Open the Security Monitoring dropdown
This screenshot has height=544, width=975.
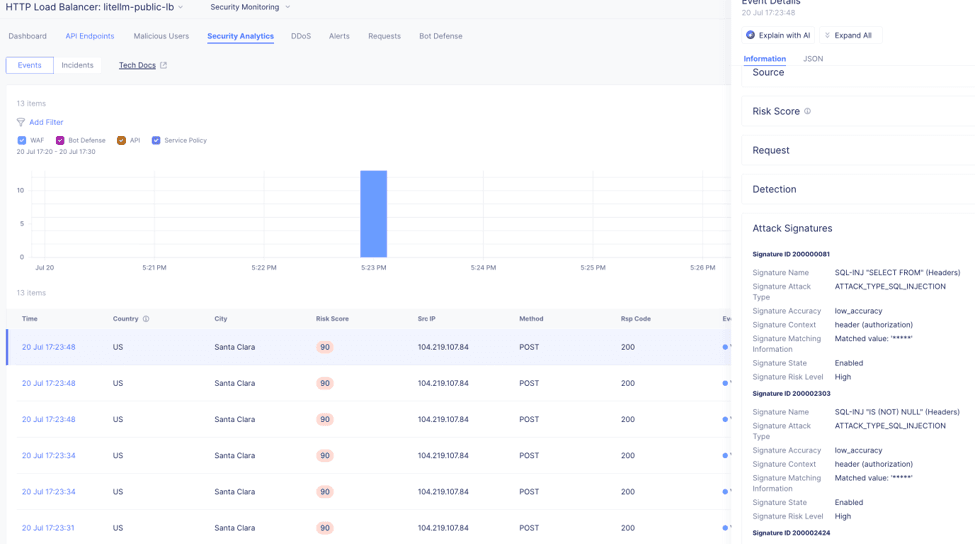pos(250,7)
